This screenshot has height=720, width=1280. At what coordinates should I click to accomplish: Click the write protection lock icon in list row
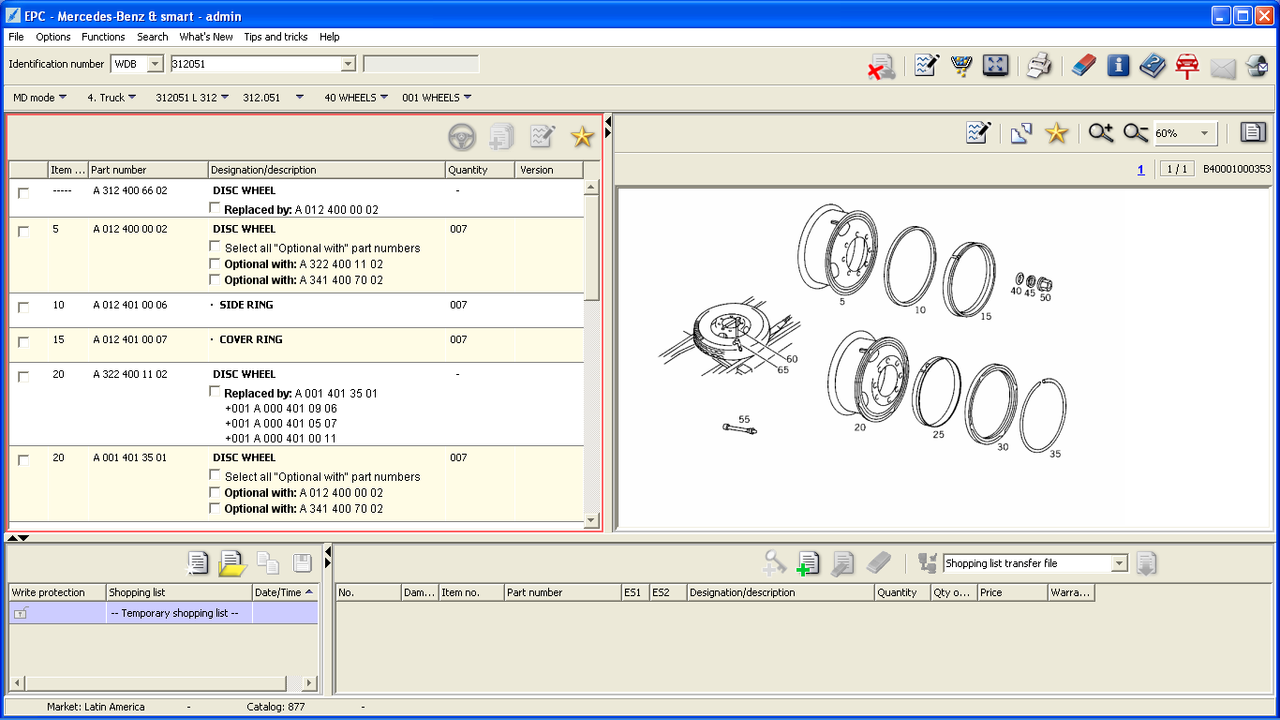click(x=20, y=613)
